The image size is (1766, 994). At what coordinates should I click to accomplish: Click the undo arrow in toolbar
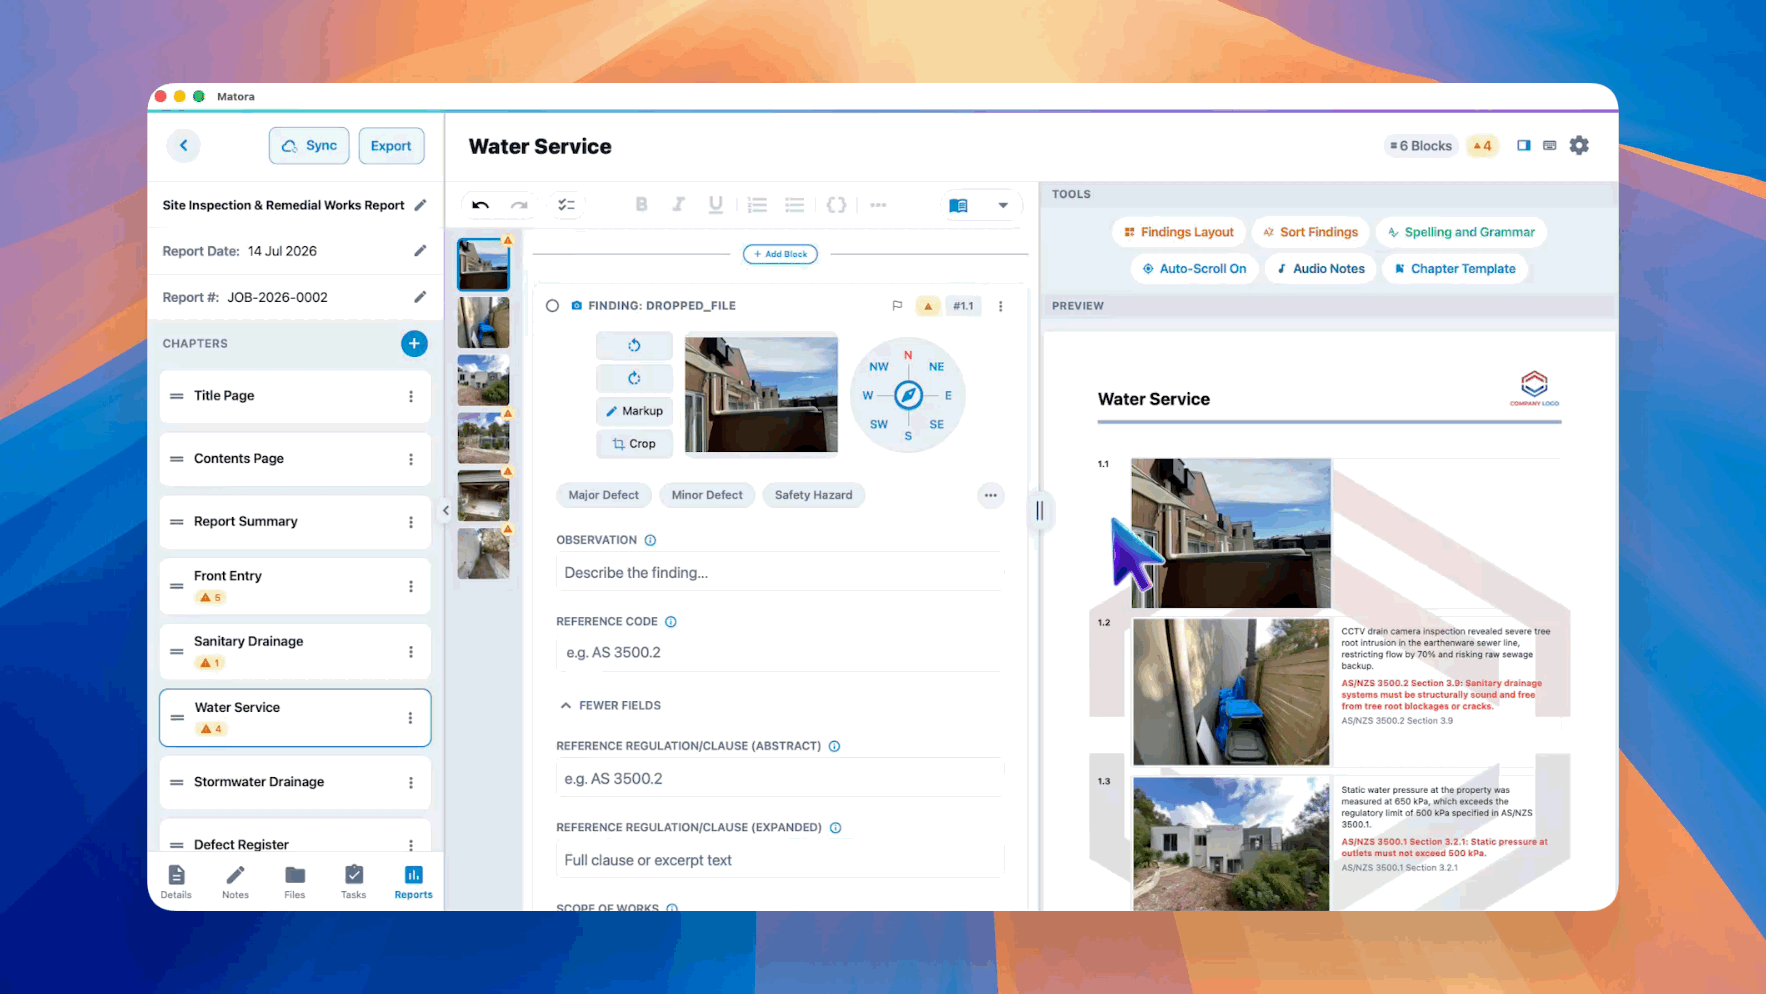coord(480,205)
